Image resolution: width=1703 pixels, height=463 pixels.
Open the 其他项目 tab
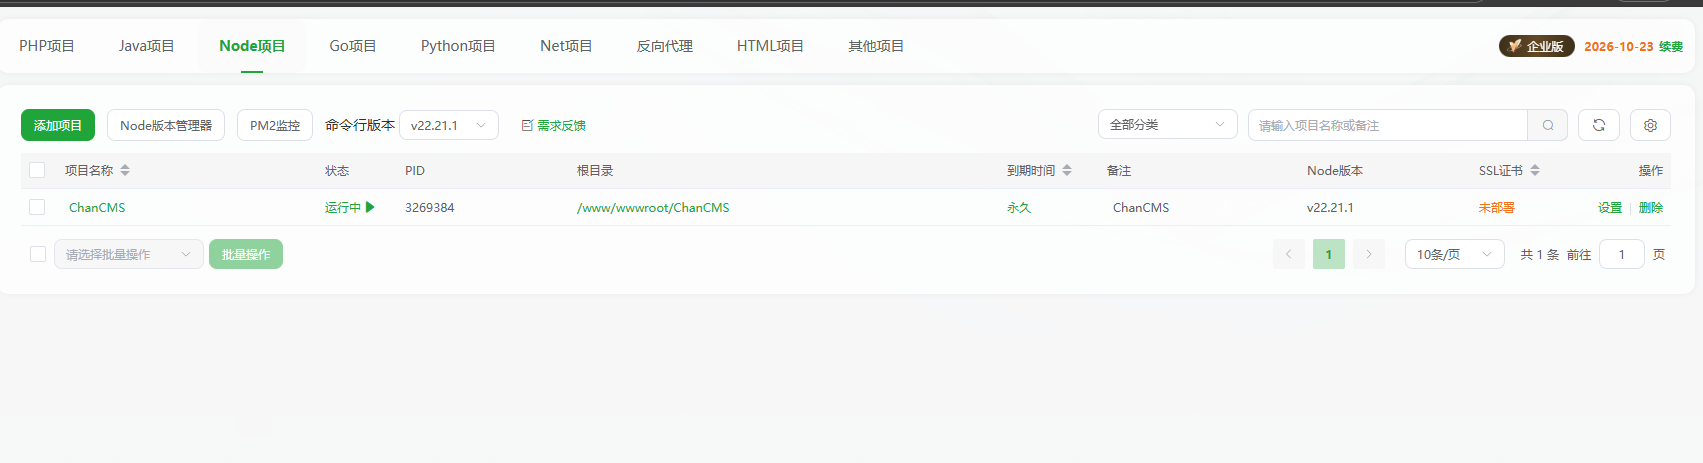pos(876,46)
